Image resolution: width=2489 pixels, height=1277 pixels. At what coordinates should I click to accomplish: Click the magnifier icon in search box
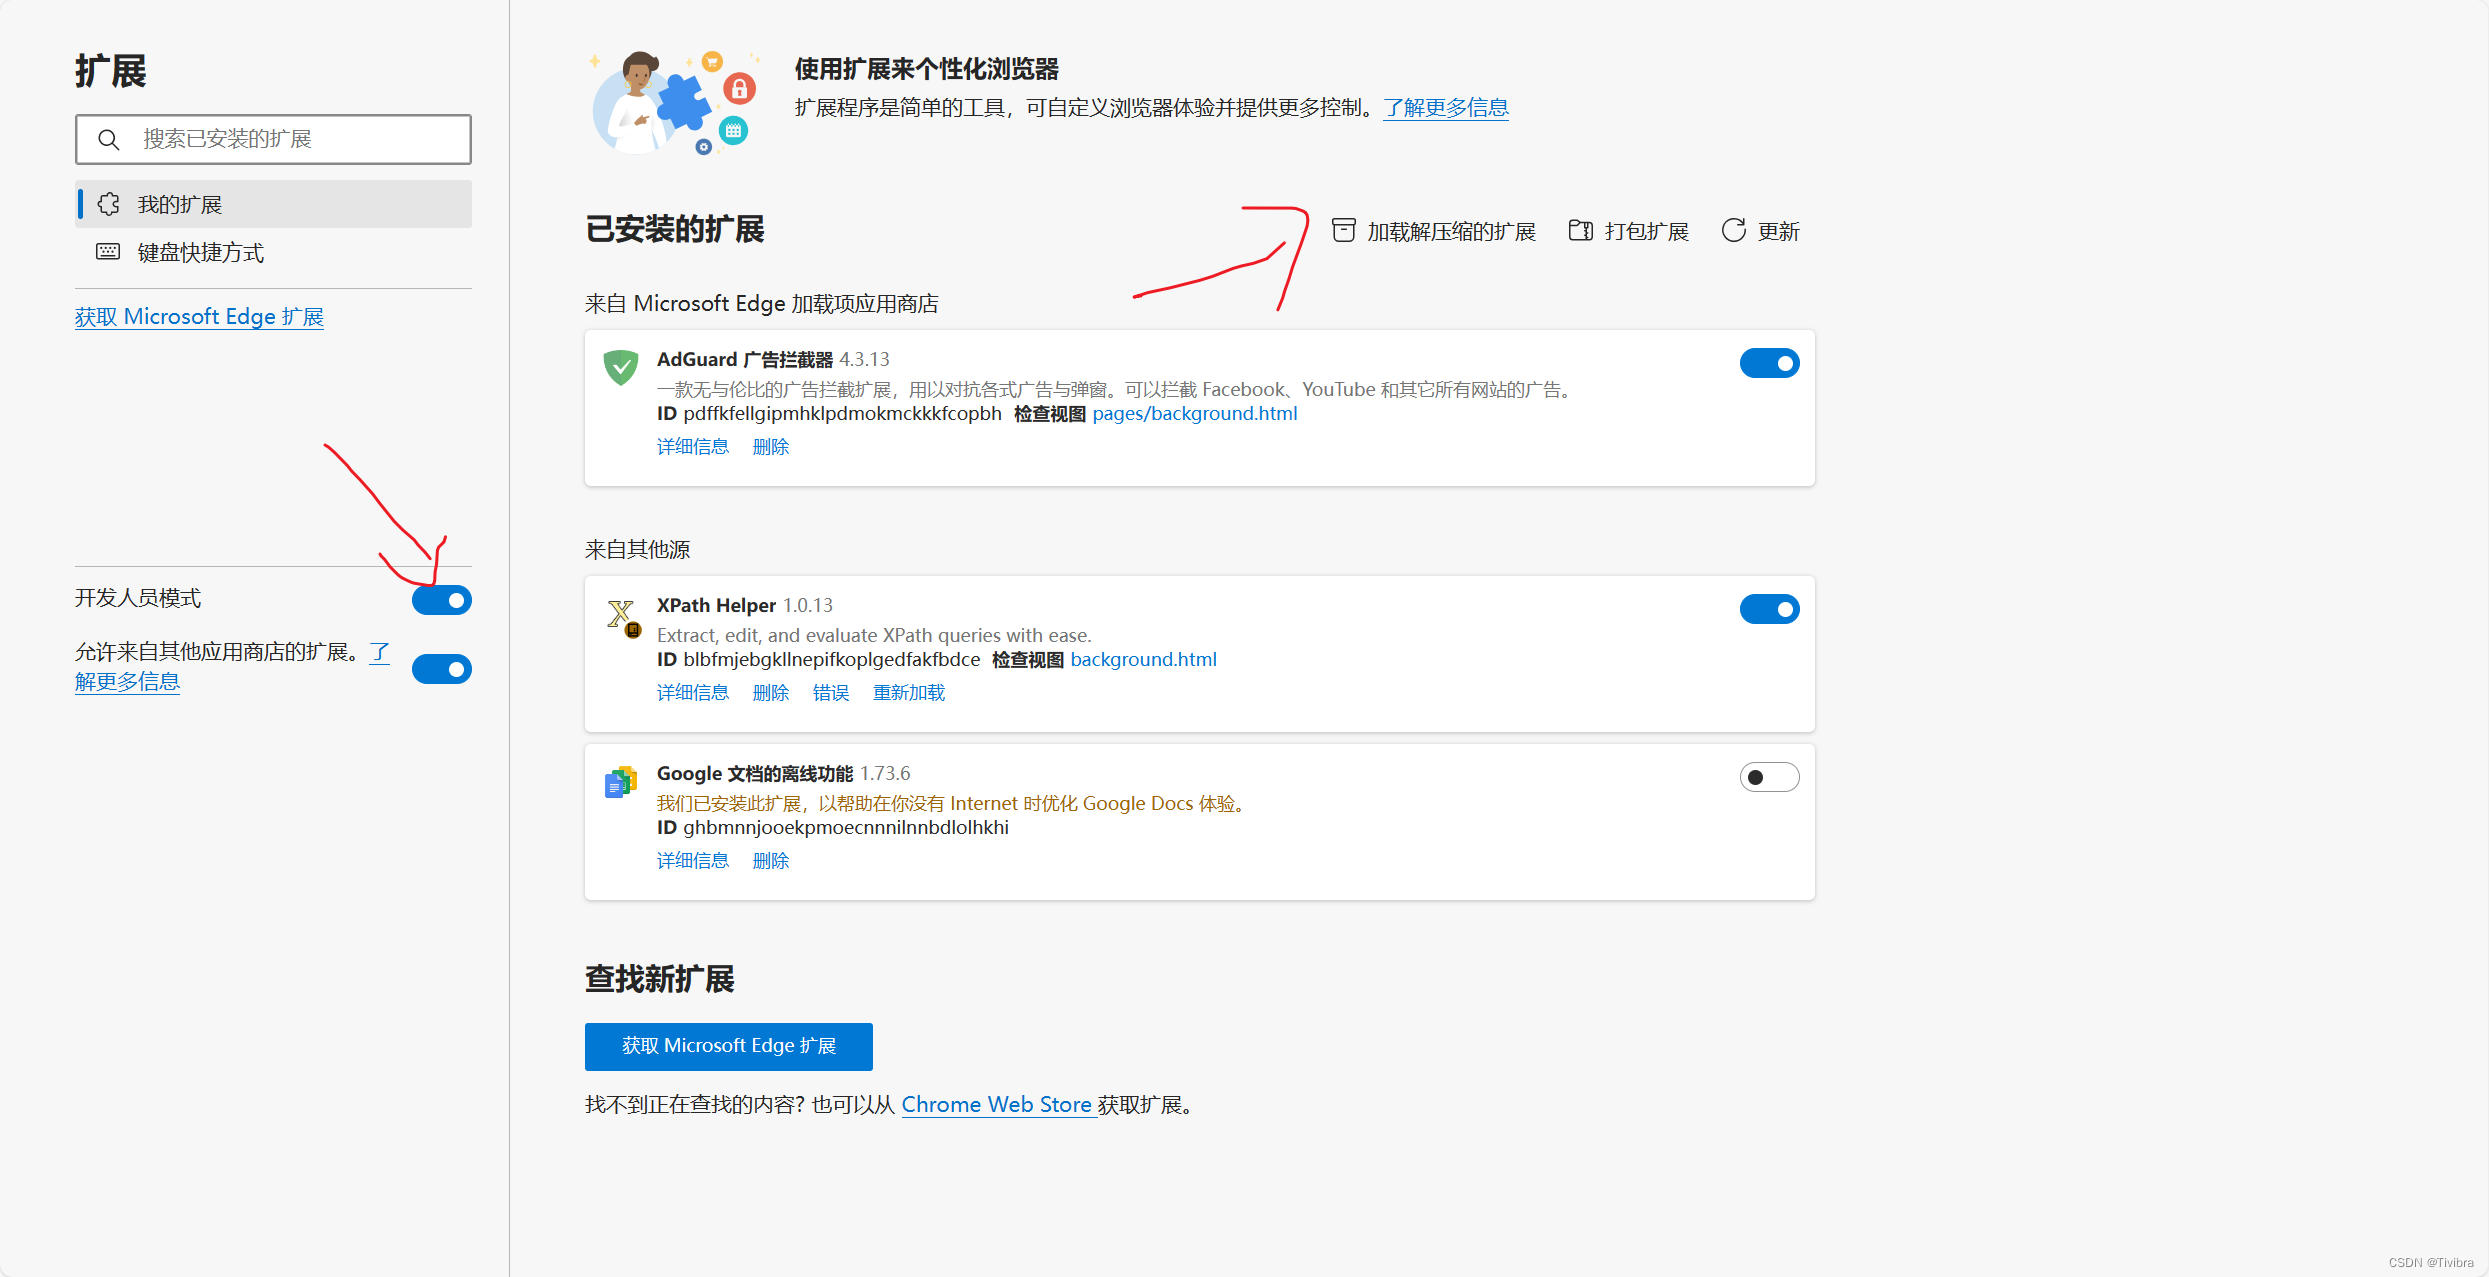point(109,139)
